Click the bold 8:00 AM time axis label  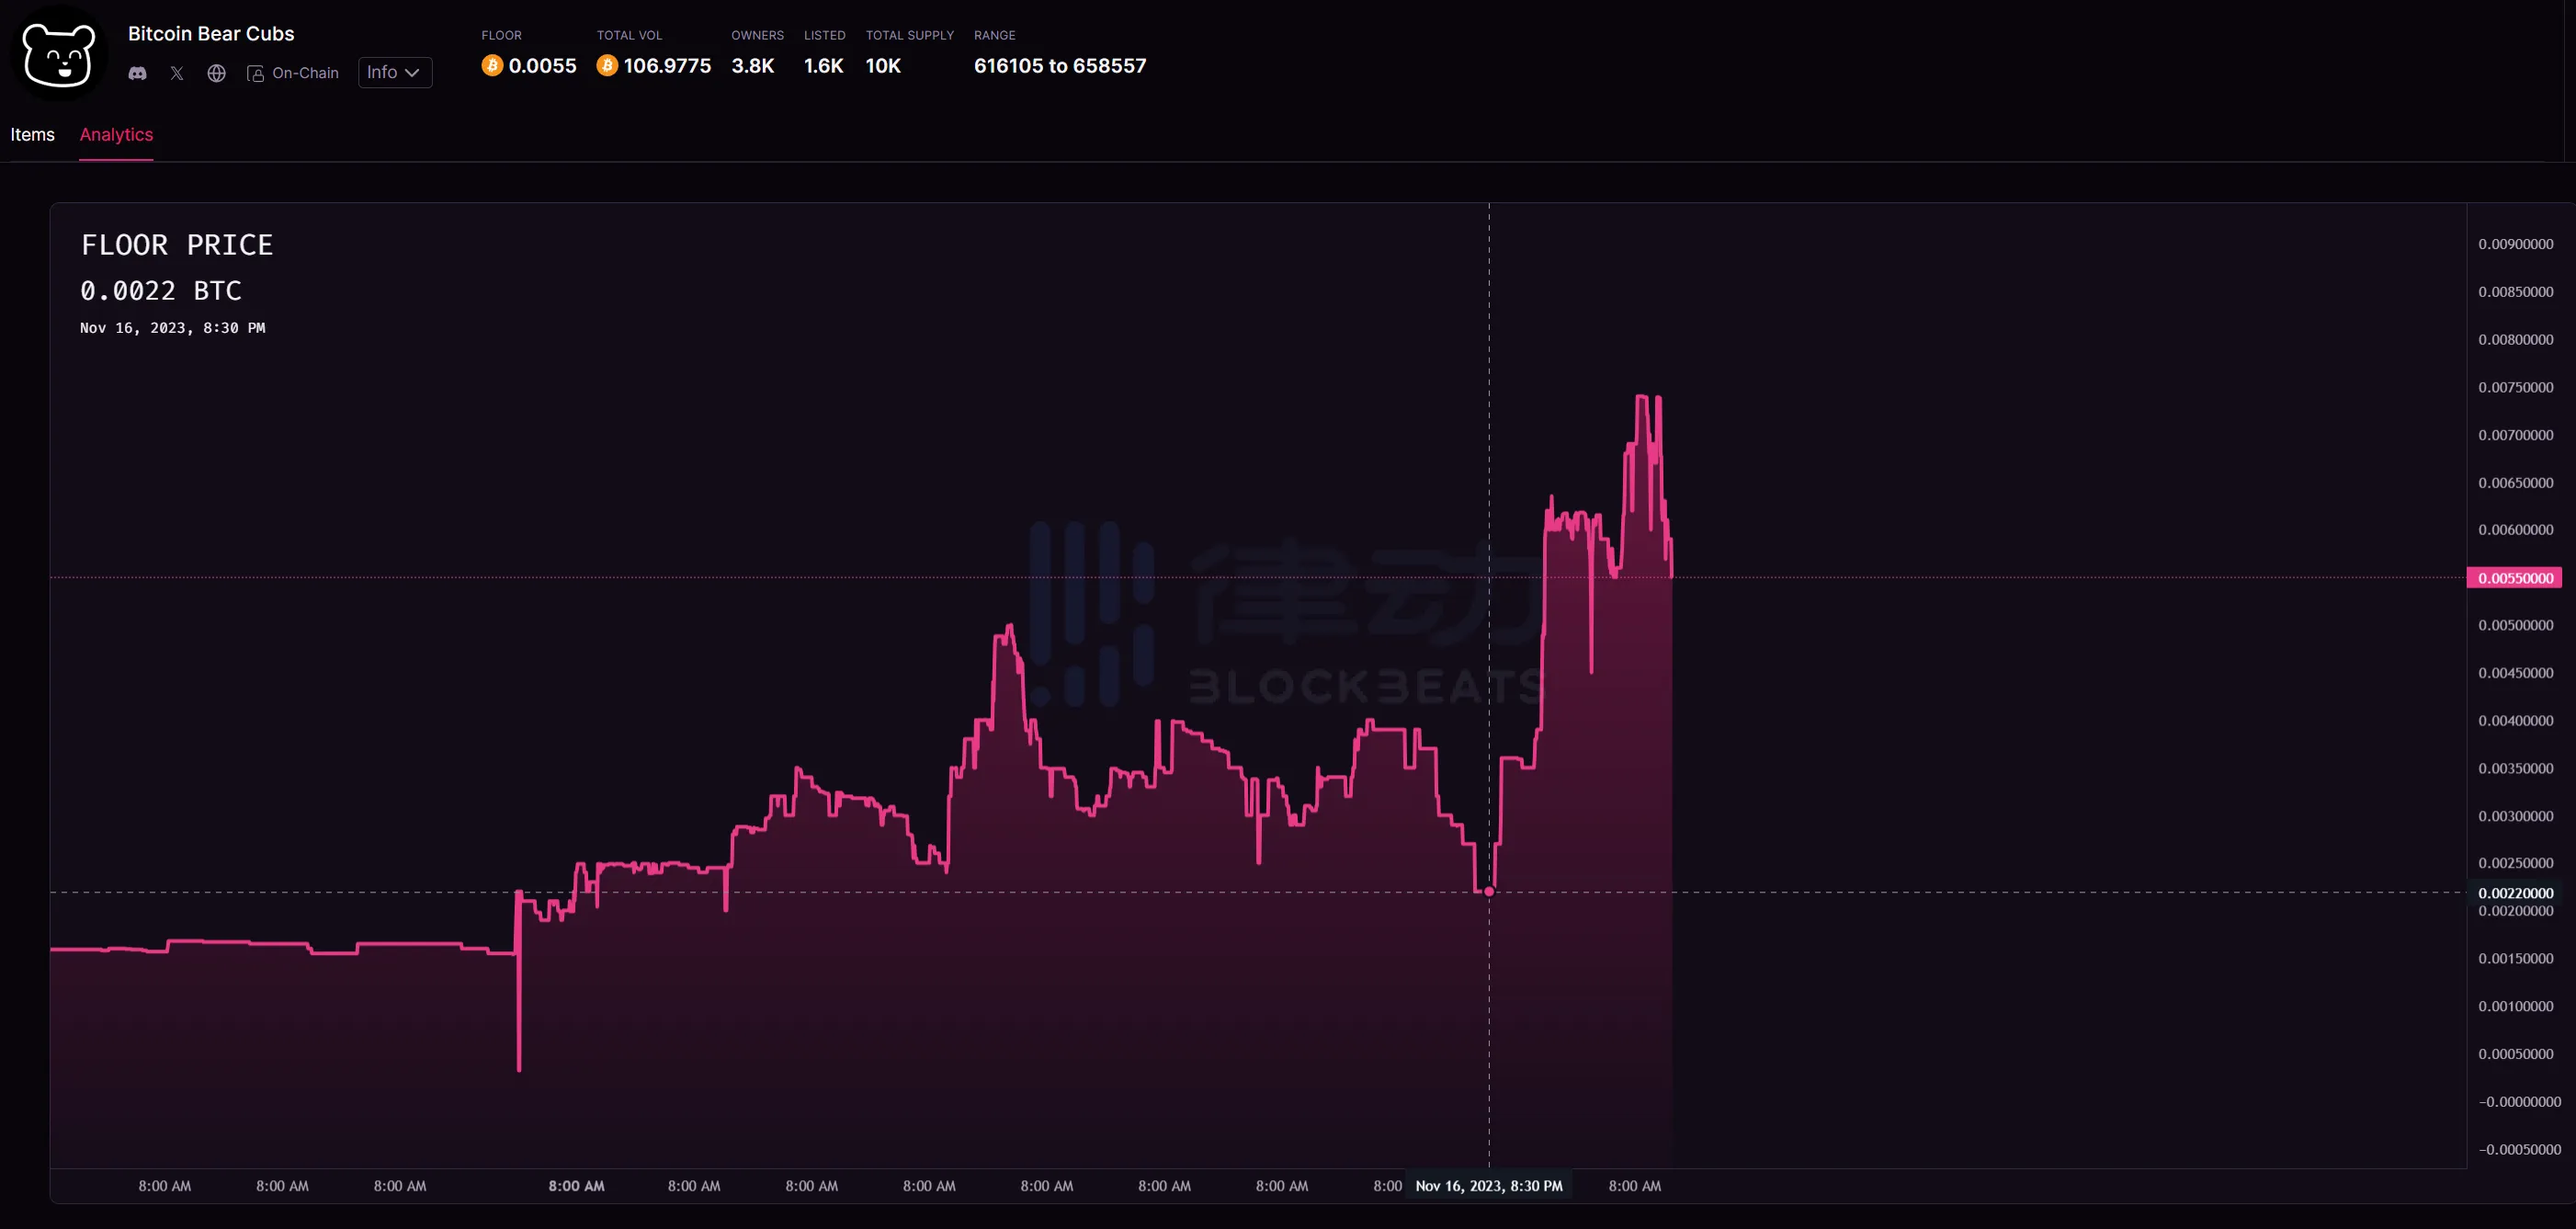click(576, 1186)
